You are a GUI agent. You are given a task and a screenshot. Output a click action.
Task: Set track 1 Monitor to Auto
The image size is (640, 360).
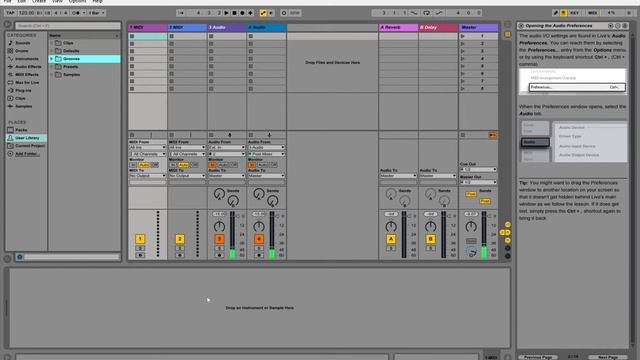pos(144,165)
